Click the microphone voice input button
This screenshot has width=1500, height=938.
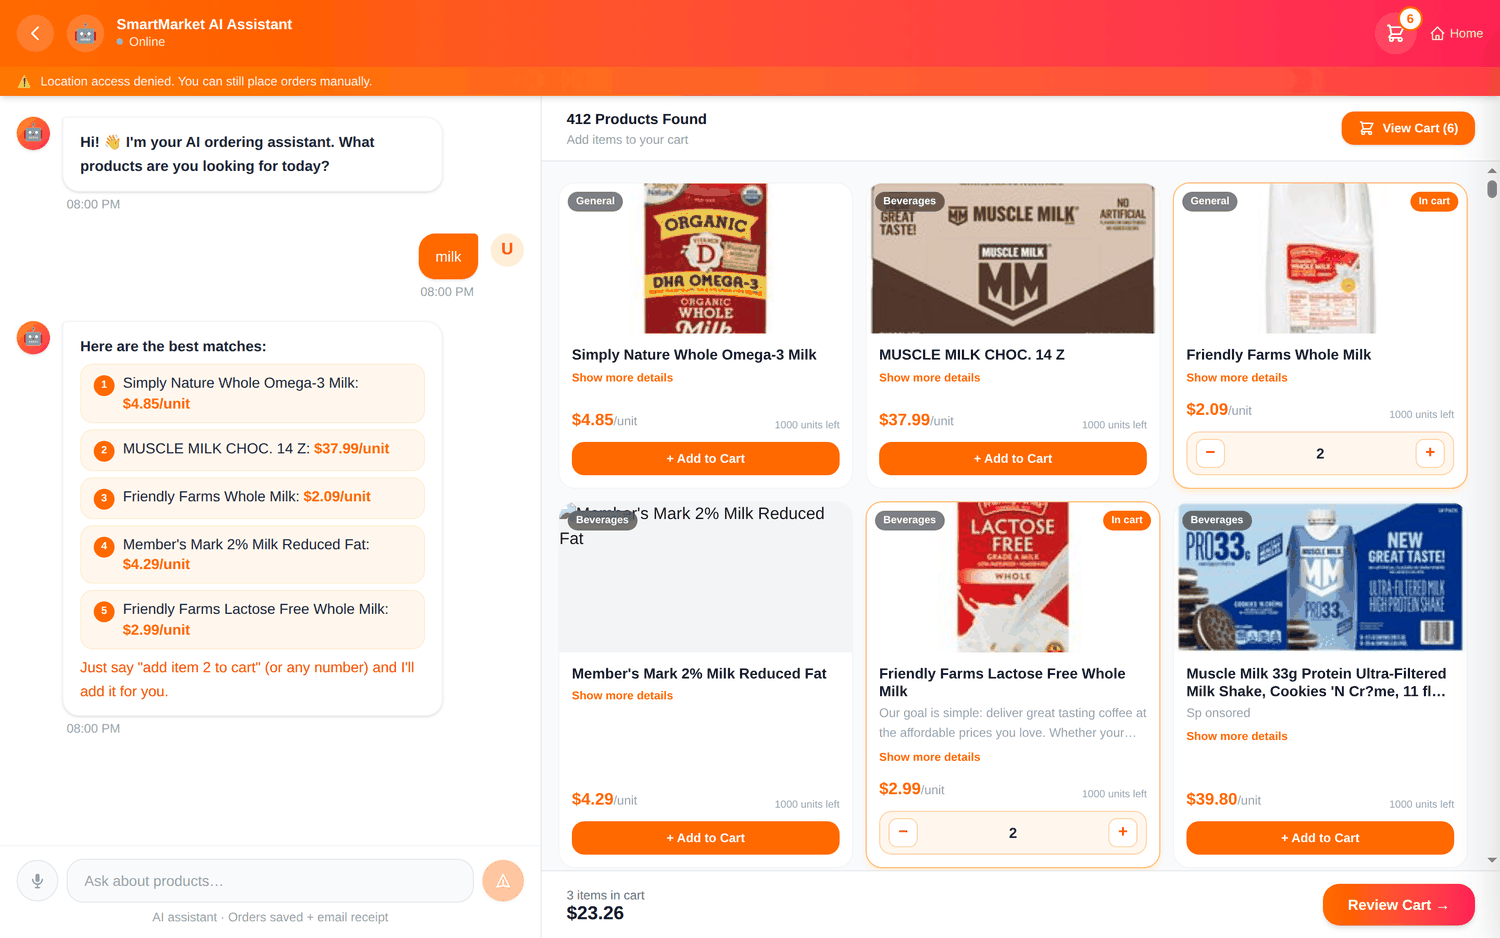pos(37,881)
